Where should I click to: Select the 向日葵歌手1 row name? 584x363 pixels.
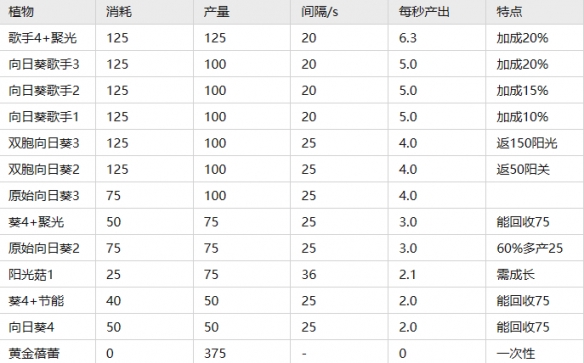(44, 117)
